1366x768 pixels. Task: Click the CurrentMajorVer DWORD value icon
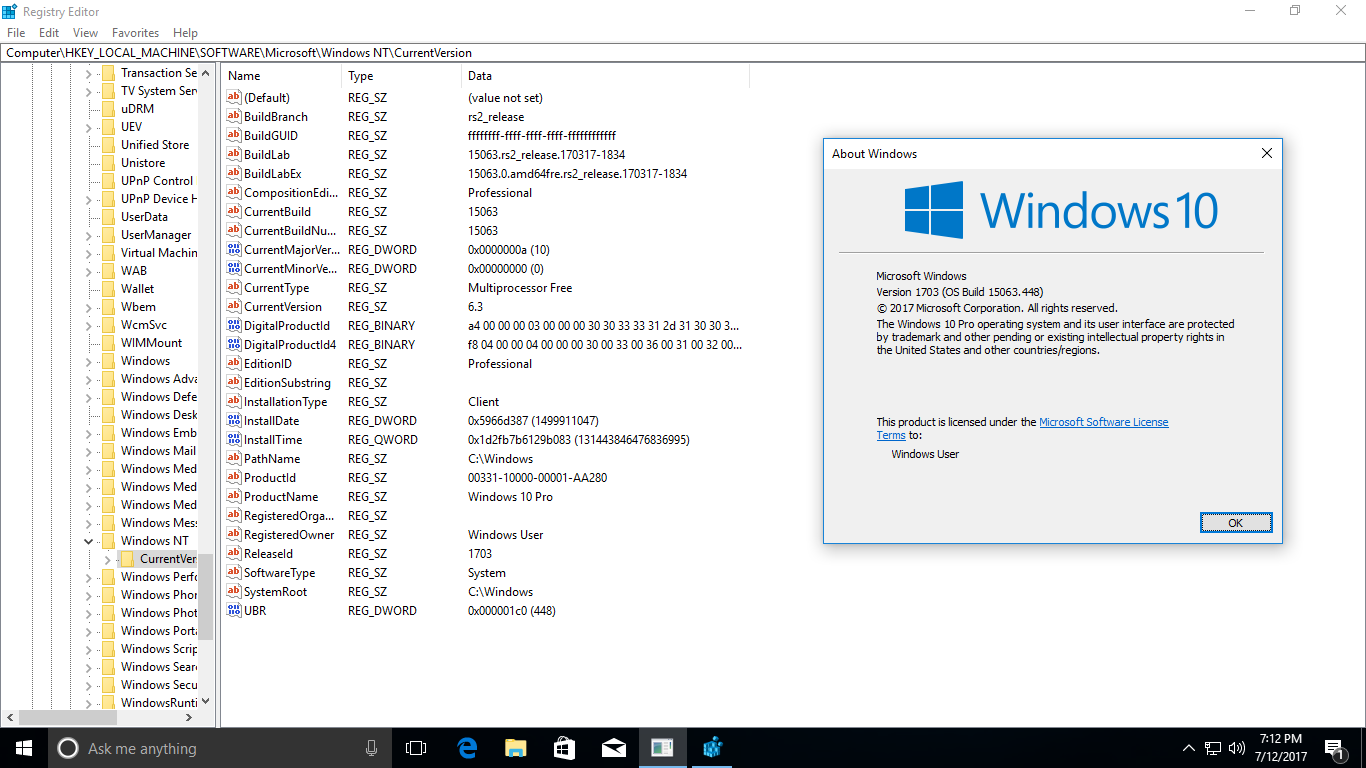[x=234, y=250]
